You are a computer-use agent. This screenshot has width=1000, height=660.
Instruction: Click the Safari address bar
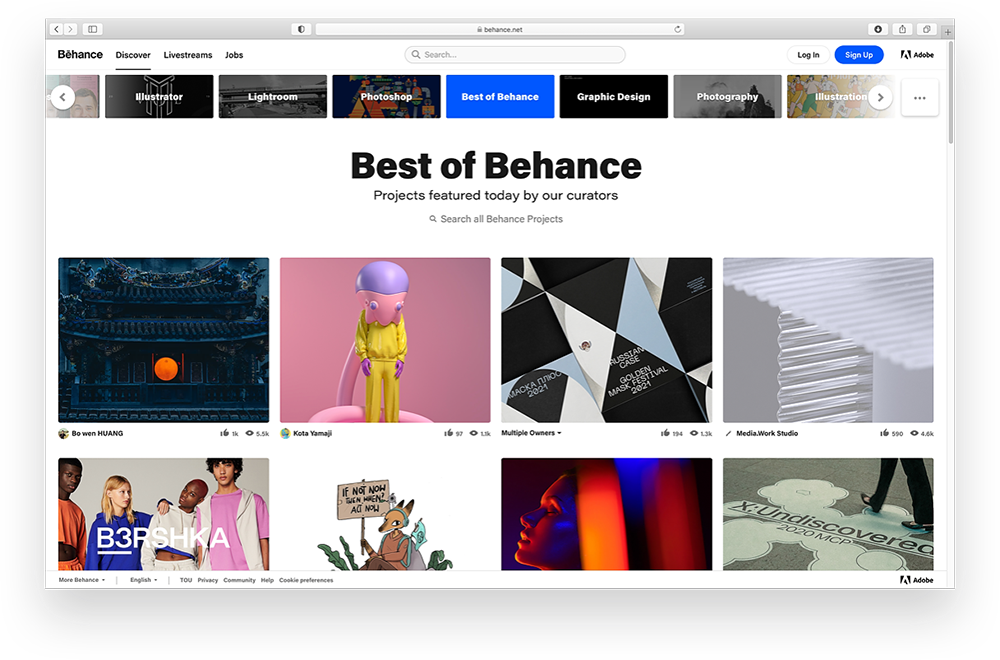pos(500,29)
